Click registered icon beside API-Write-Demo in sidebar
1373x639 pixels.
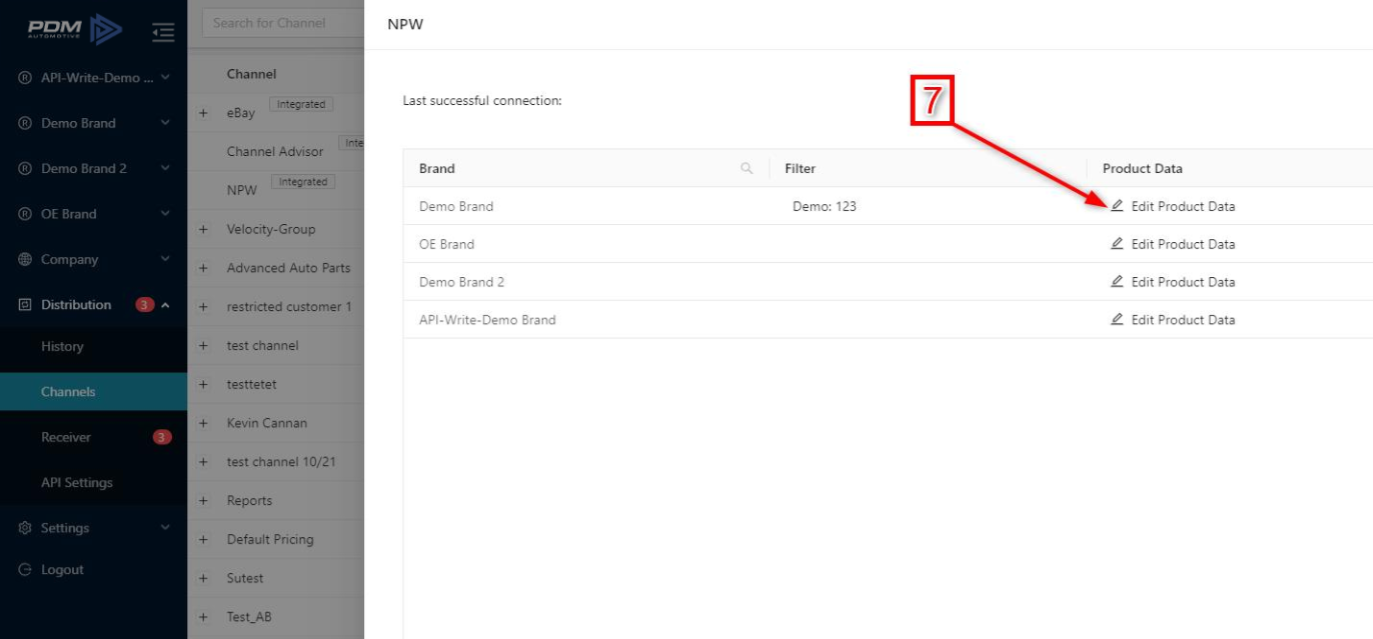pos(25,78)
